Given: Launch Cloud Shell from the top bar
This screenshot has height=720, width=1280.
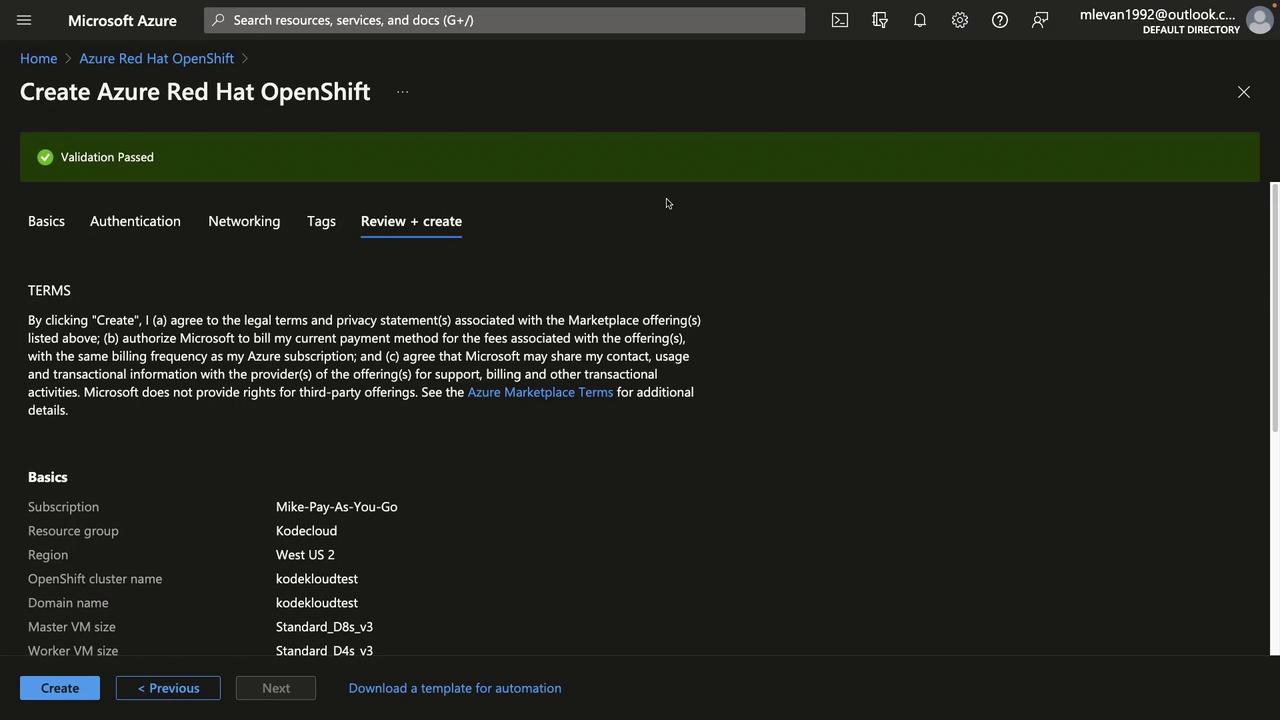Looking at the screenshot, I should tap(840, 20).
